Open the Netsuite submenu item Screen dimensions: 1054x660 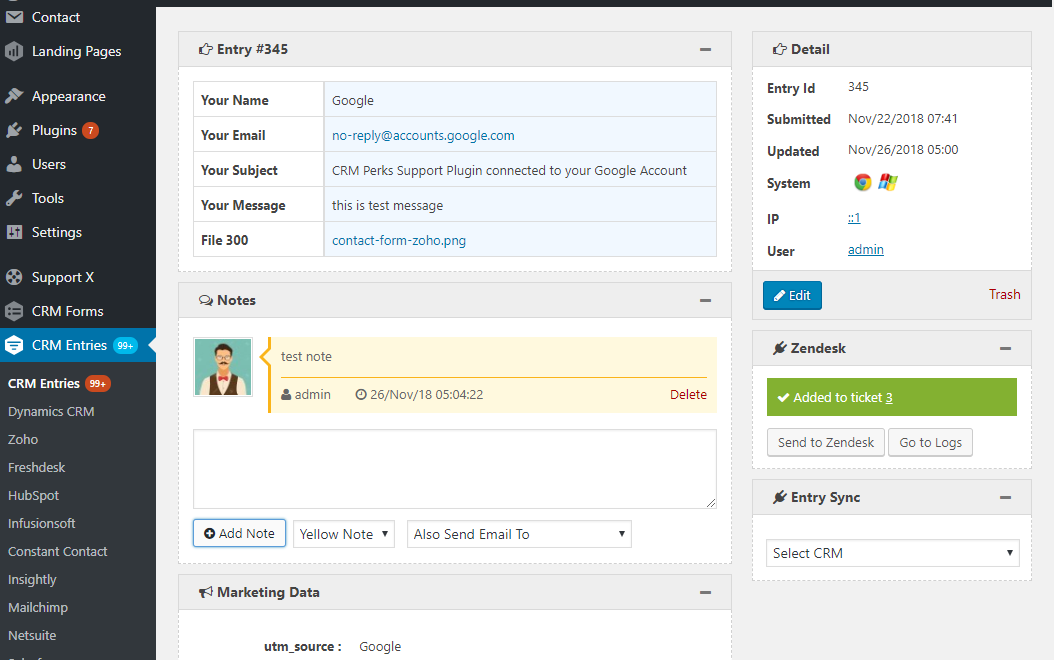point(32,635)
